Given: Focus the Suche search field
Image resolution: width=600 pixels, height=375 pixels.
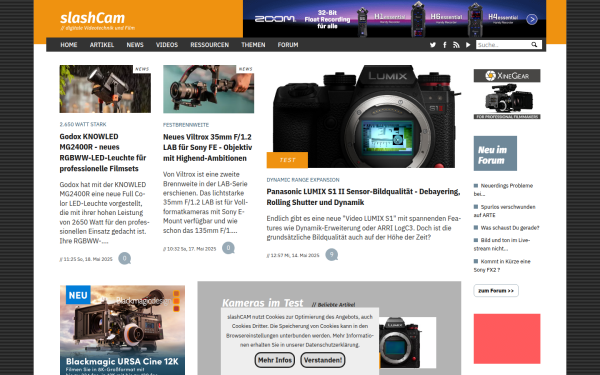Looking at the screenshot, I should coord(503,45).
